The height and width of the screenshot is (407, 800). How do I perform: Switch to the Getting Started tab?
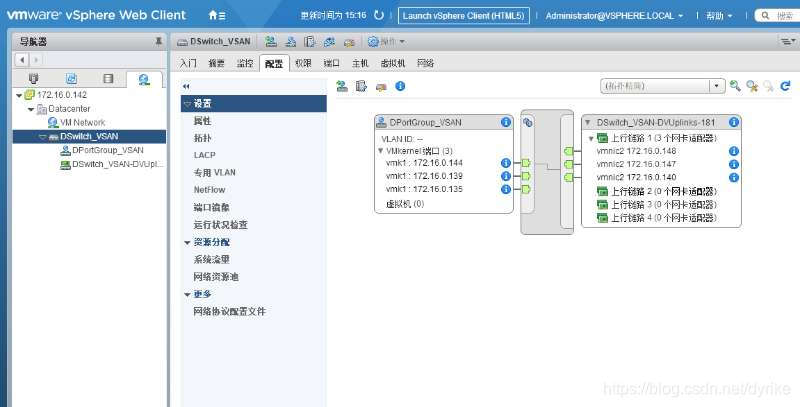click(x=188, y=63)
